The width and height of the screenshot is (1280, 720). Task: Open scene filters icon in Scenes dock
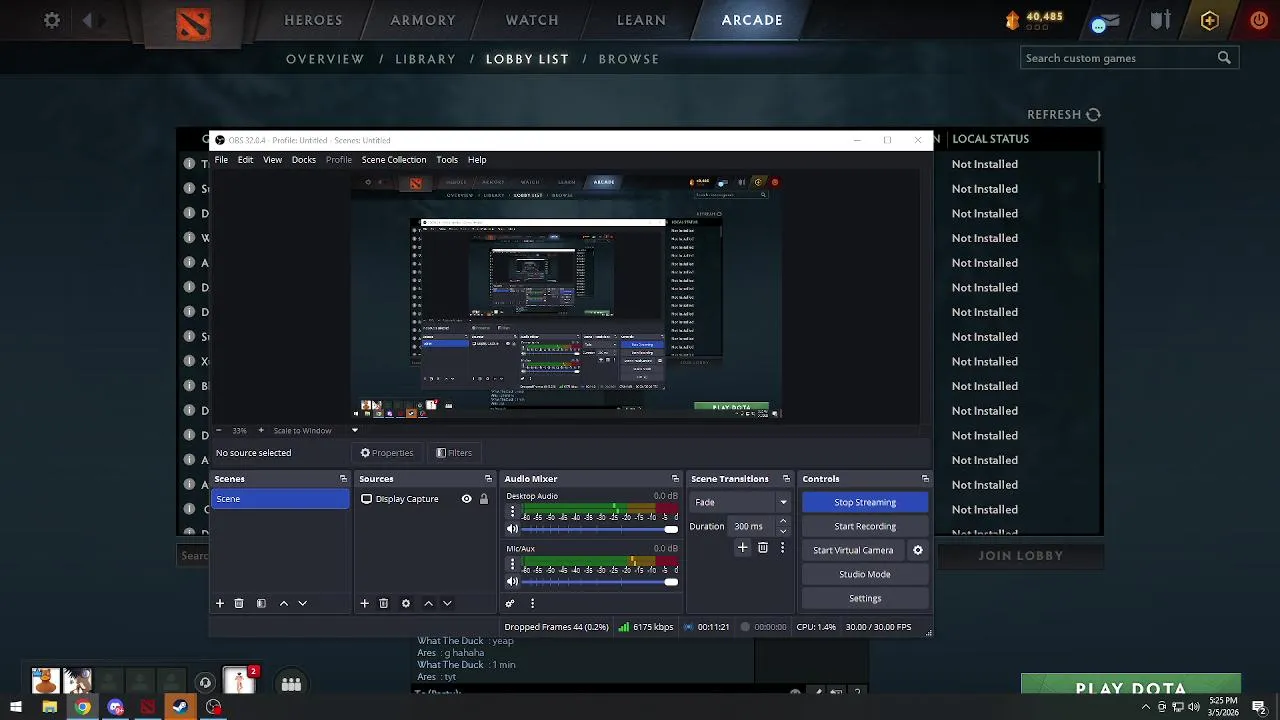261,603
